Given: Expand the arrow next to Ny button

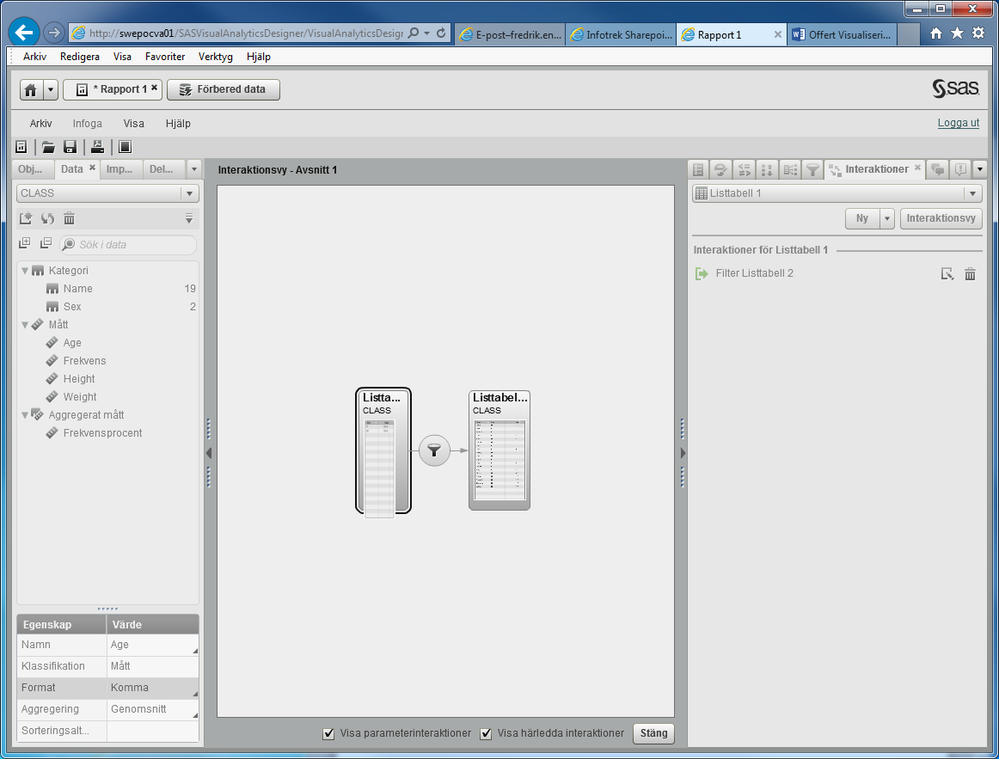Looking at the screenshot, I should point(886,219).
